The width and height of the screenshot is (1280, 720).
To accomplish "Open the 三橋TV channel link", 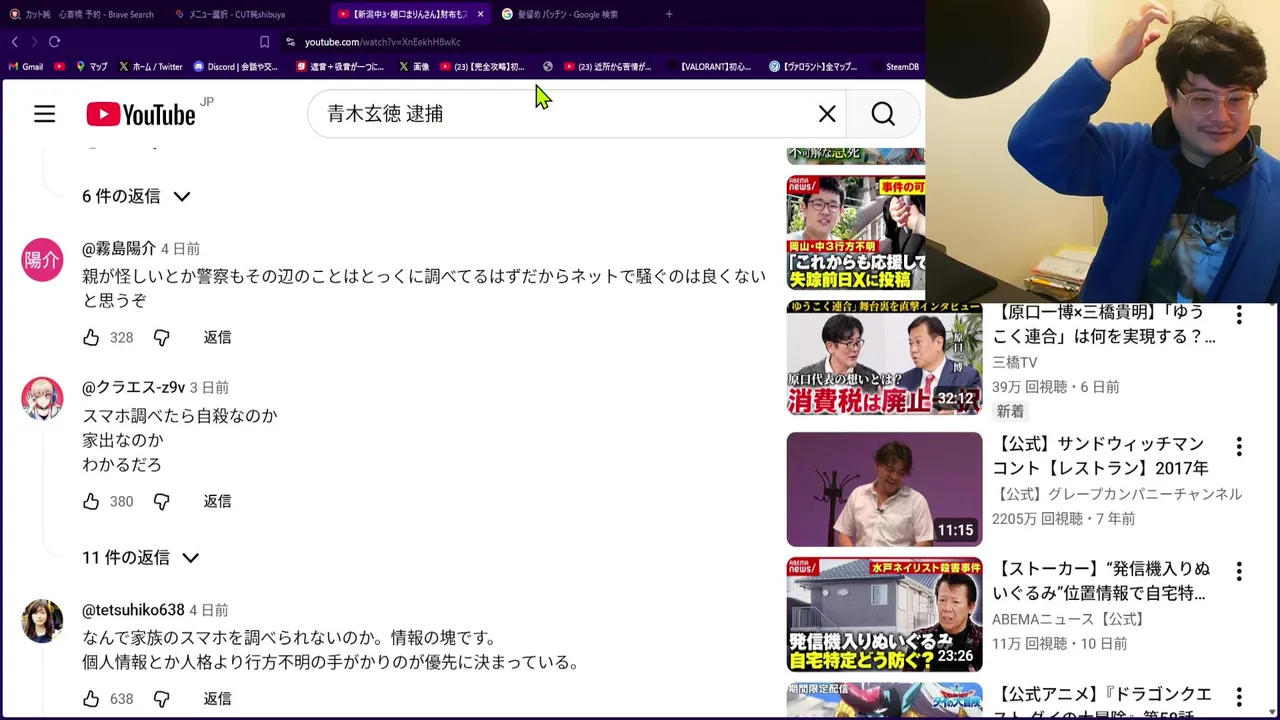I will click(1015, 363).
